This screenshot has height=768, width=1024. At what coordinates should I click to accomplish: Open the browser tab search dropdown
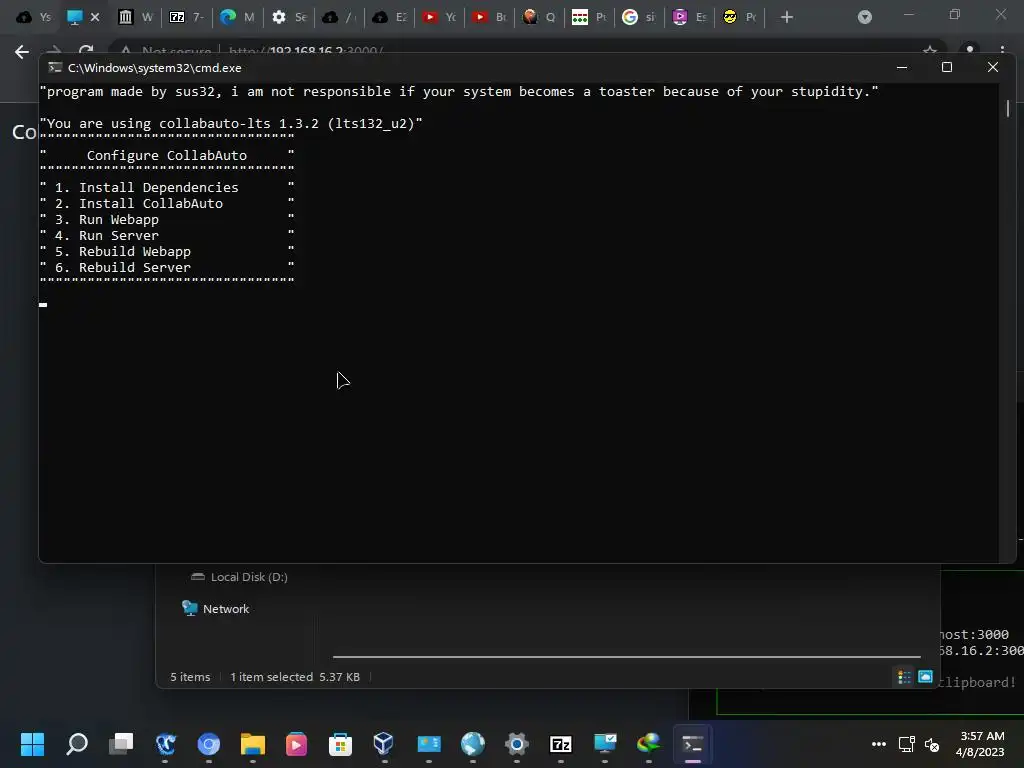coord(865,17)
